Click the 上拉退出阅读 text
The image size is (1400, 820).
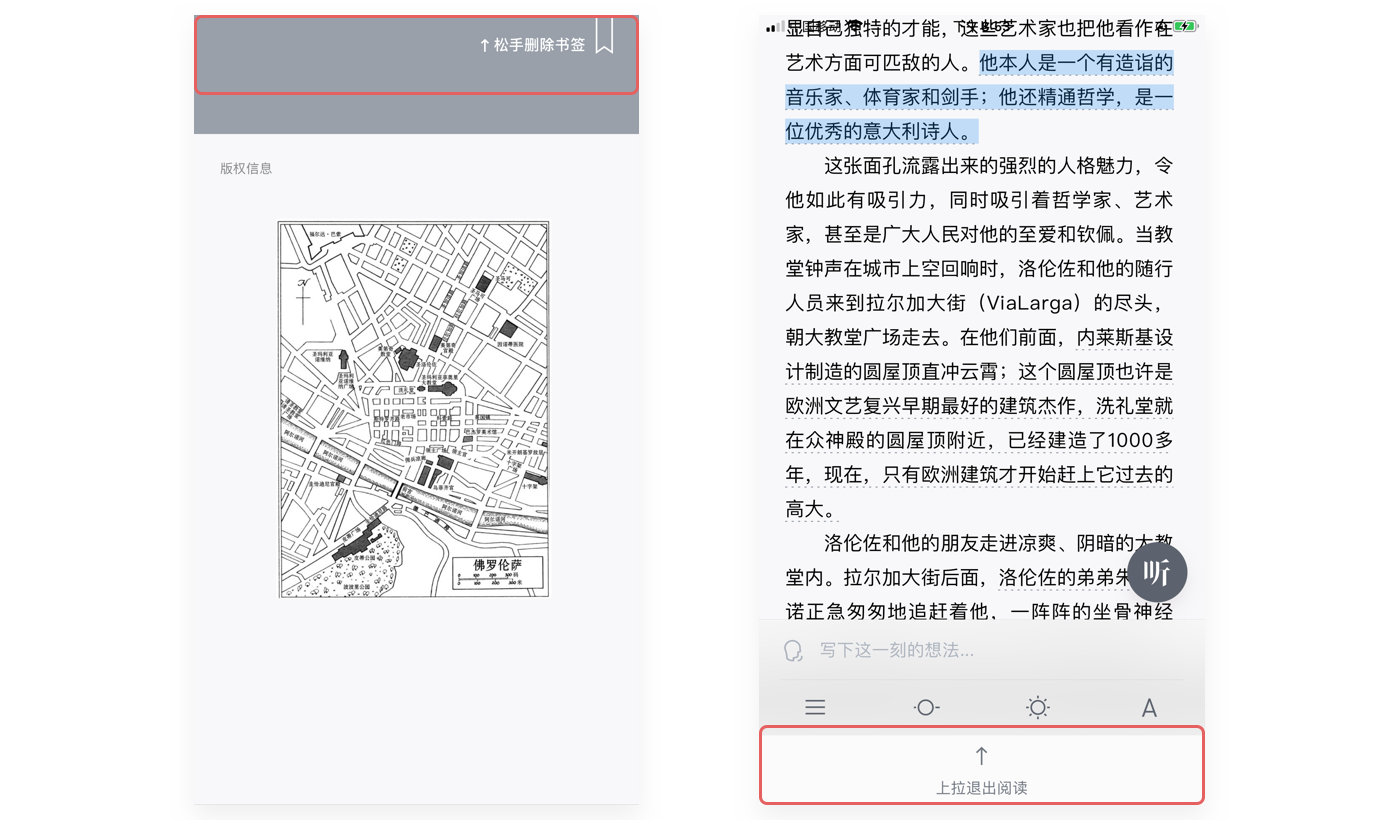982,788
